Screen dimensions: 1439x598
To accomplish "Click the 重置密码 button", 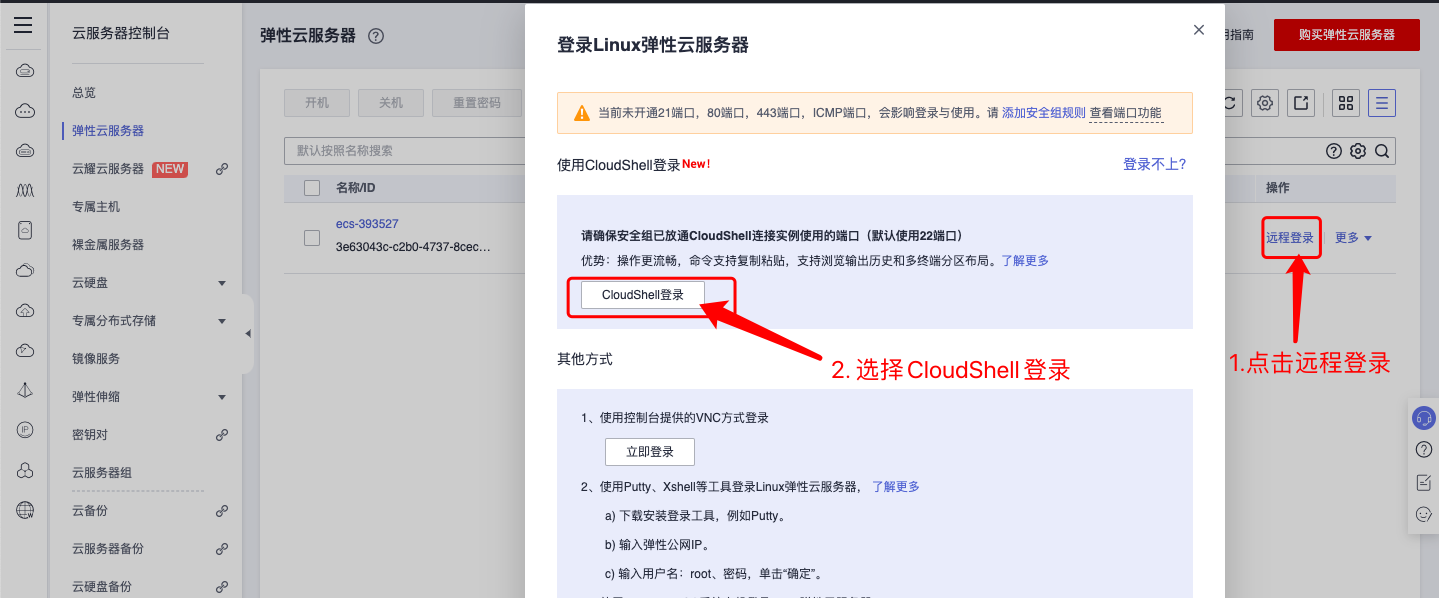I will (x=477, y=103).
